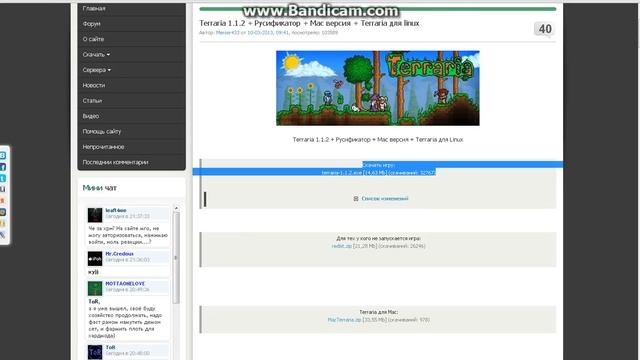Click the 'Terraria для Mac:' label
640x360 pixels.
tap(378, 312)
